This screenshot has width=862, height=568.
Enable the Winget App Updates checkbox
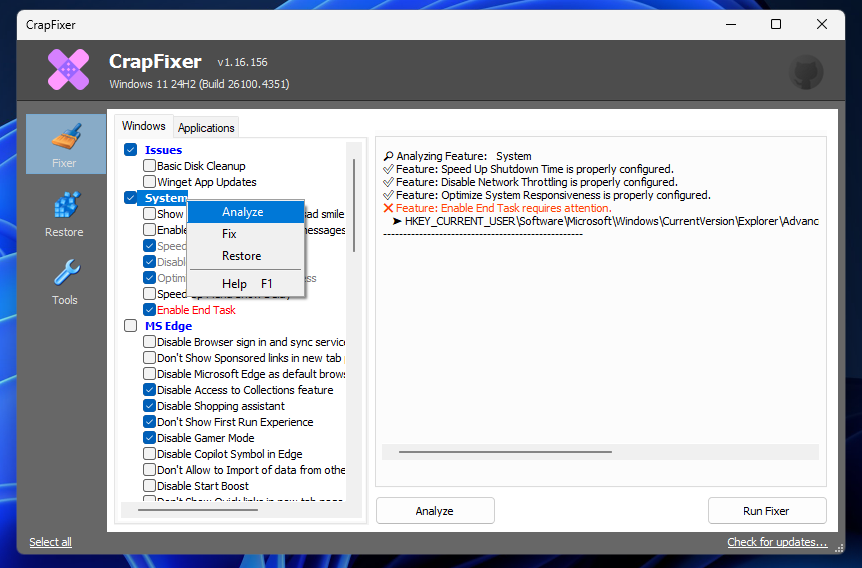pos(149,182)
